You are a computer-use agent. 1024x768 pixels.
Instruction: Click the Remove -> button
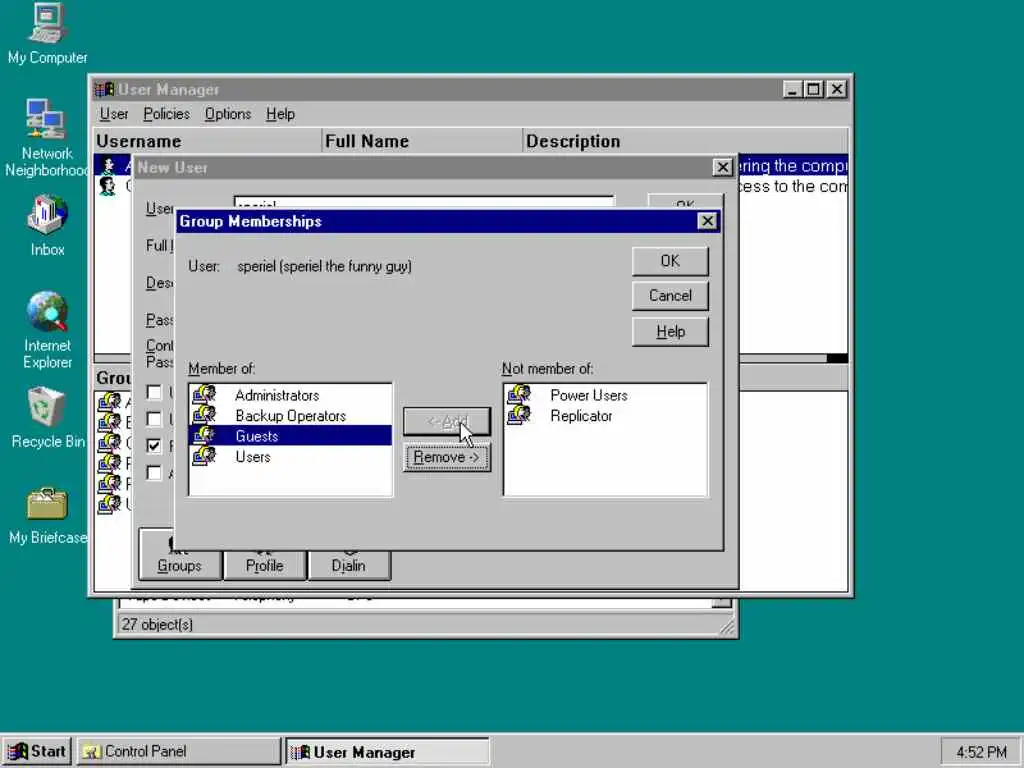pos(447,457)
